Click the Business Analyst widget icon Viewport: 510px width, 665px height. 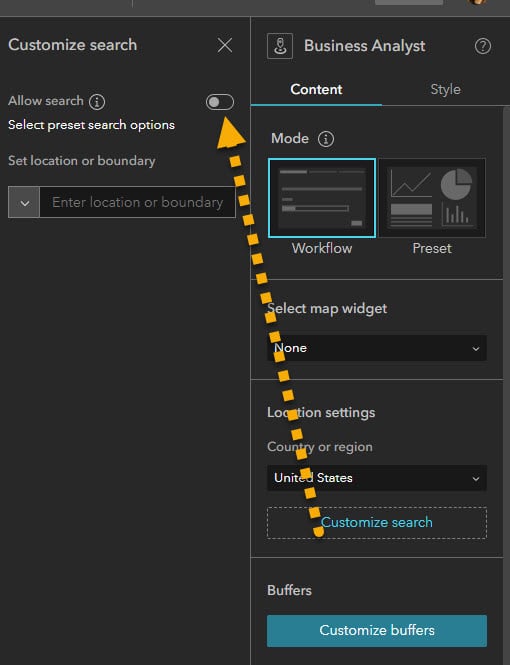(x=280, y=46)
